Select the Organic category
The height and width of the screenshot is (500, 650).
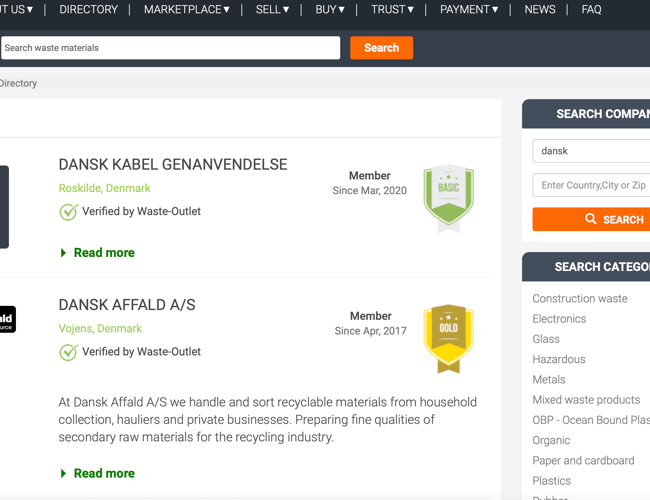pyautogui.click(x=551, y=440)
